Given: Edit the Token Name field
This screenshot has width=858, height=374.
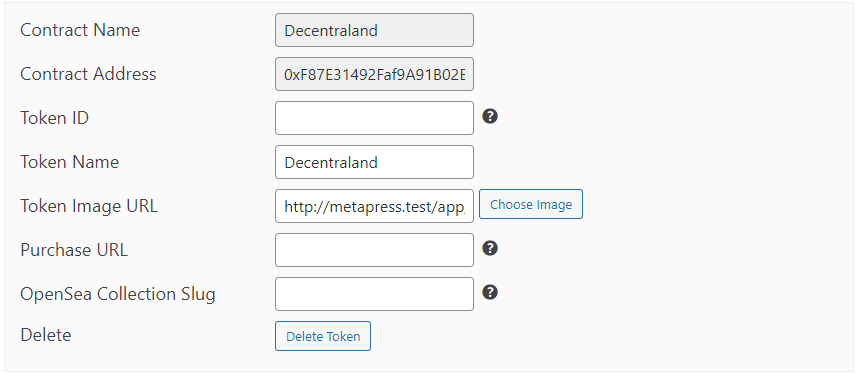Looking at the screenshot, I should tap(374, 162).
